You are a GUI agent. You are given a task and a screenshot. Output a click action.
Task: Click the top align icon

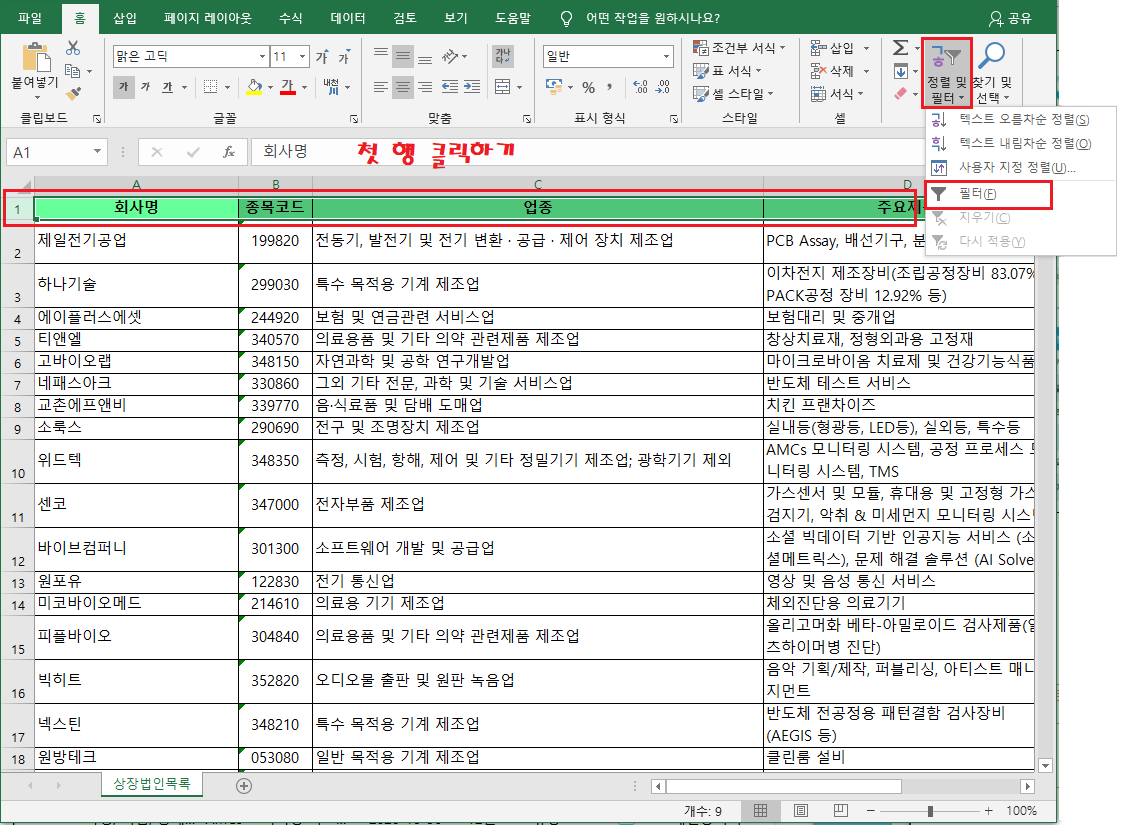pos(381,55)
